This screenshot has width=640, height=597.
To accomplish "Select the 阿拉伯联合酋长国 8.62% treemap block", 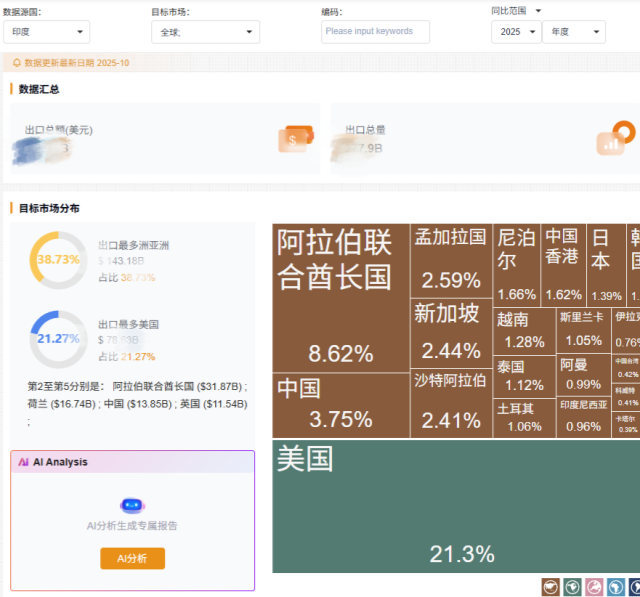I will [341, 298].
